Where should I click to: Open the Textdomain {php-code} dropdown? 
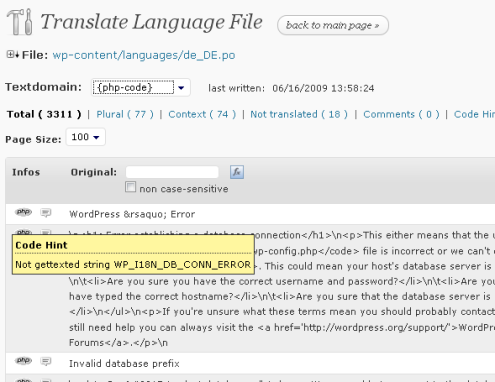tap(141, 88)
